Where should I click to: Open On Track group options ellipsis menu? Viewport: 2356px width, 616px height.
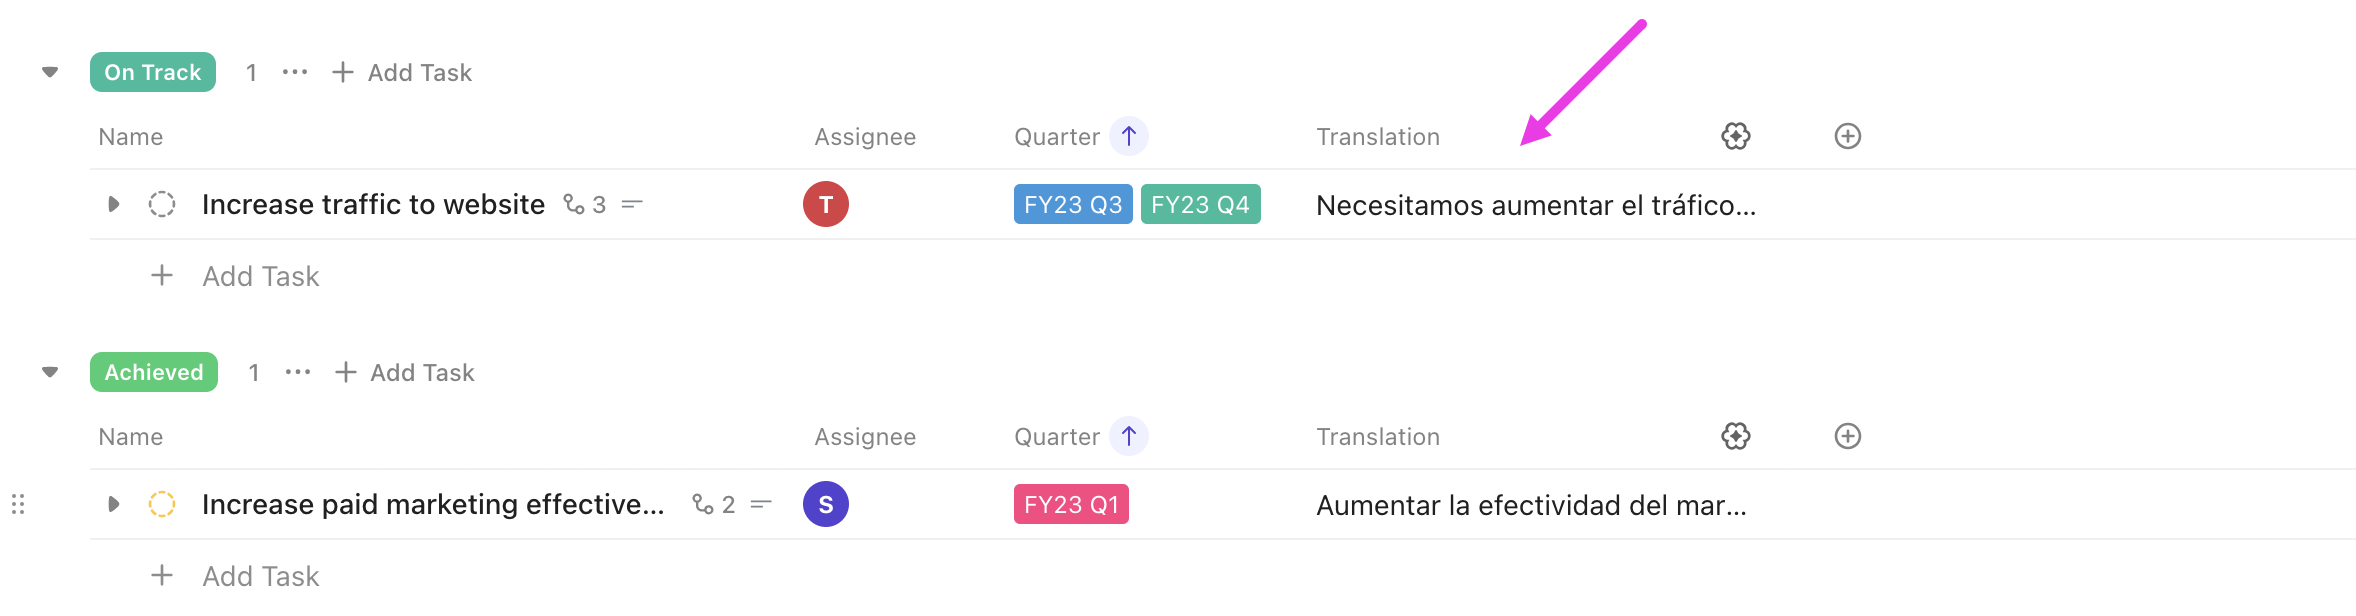(x=295, y=72)
